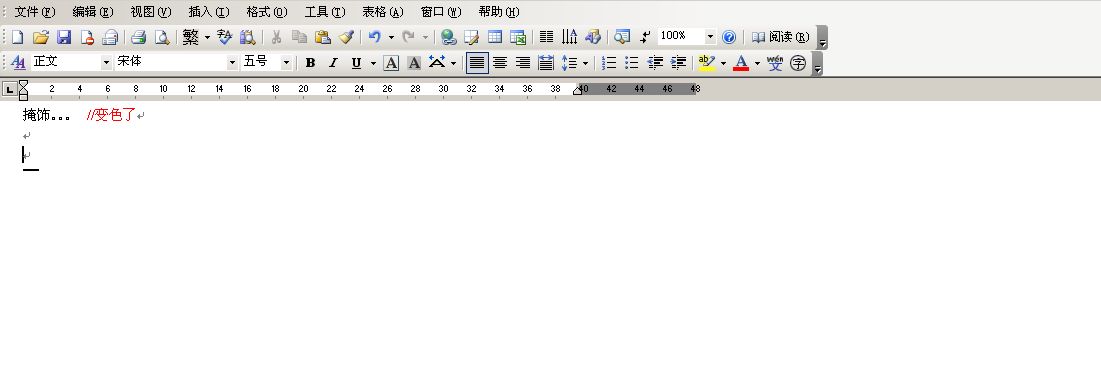Expand the undo history dropdown arrow

391,37
